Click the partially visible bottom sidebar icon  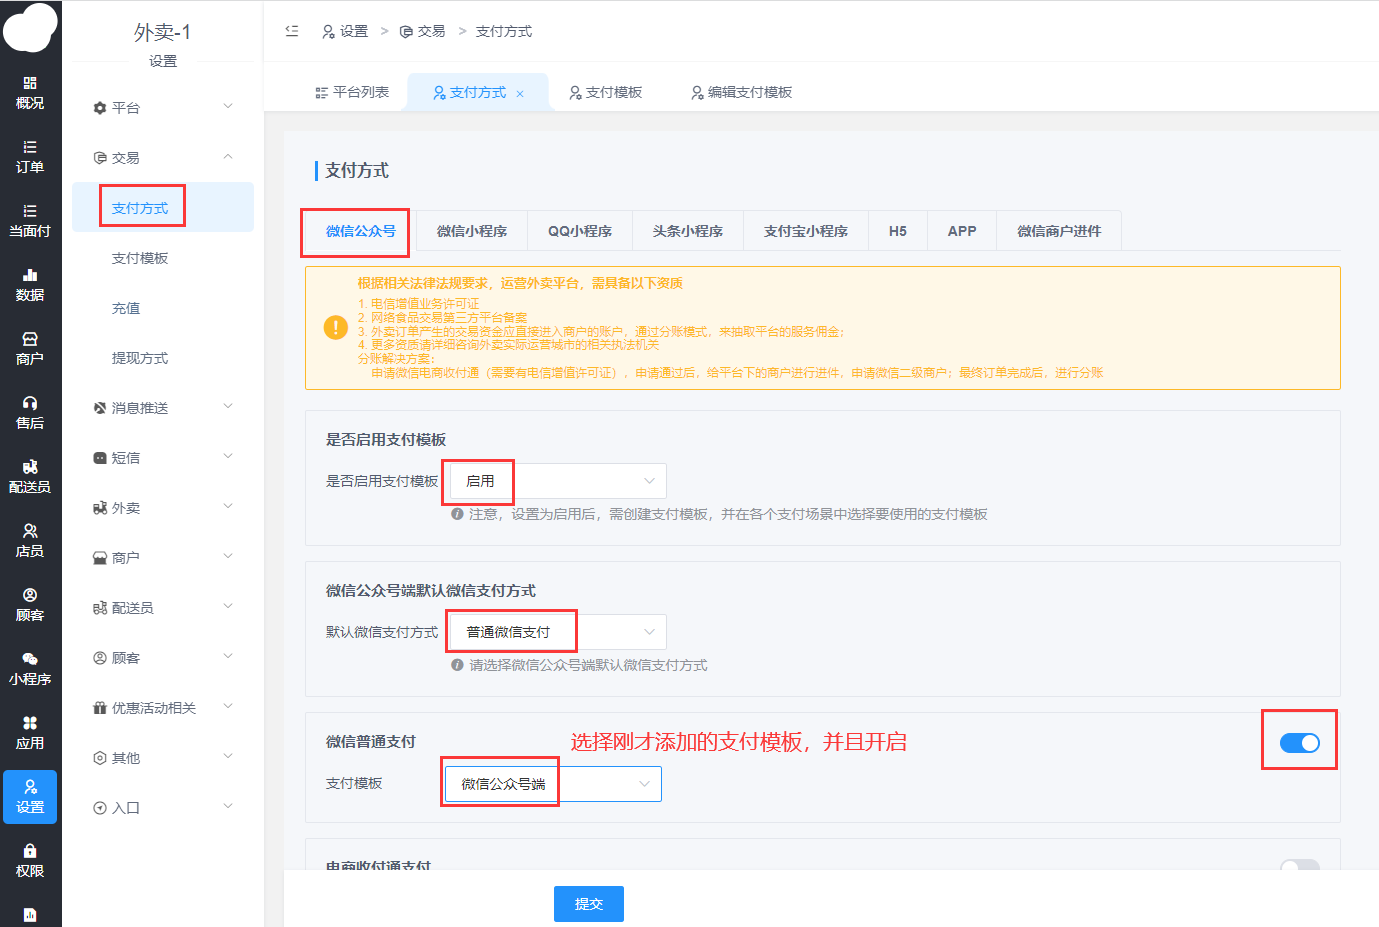point(30,914)
